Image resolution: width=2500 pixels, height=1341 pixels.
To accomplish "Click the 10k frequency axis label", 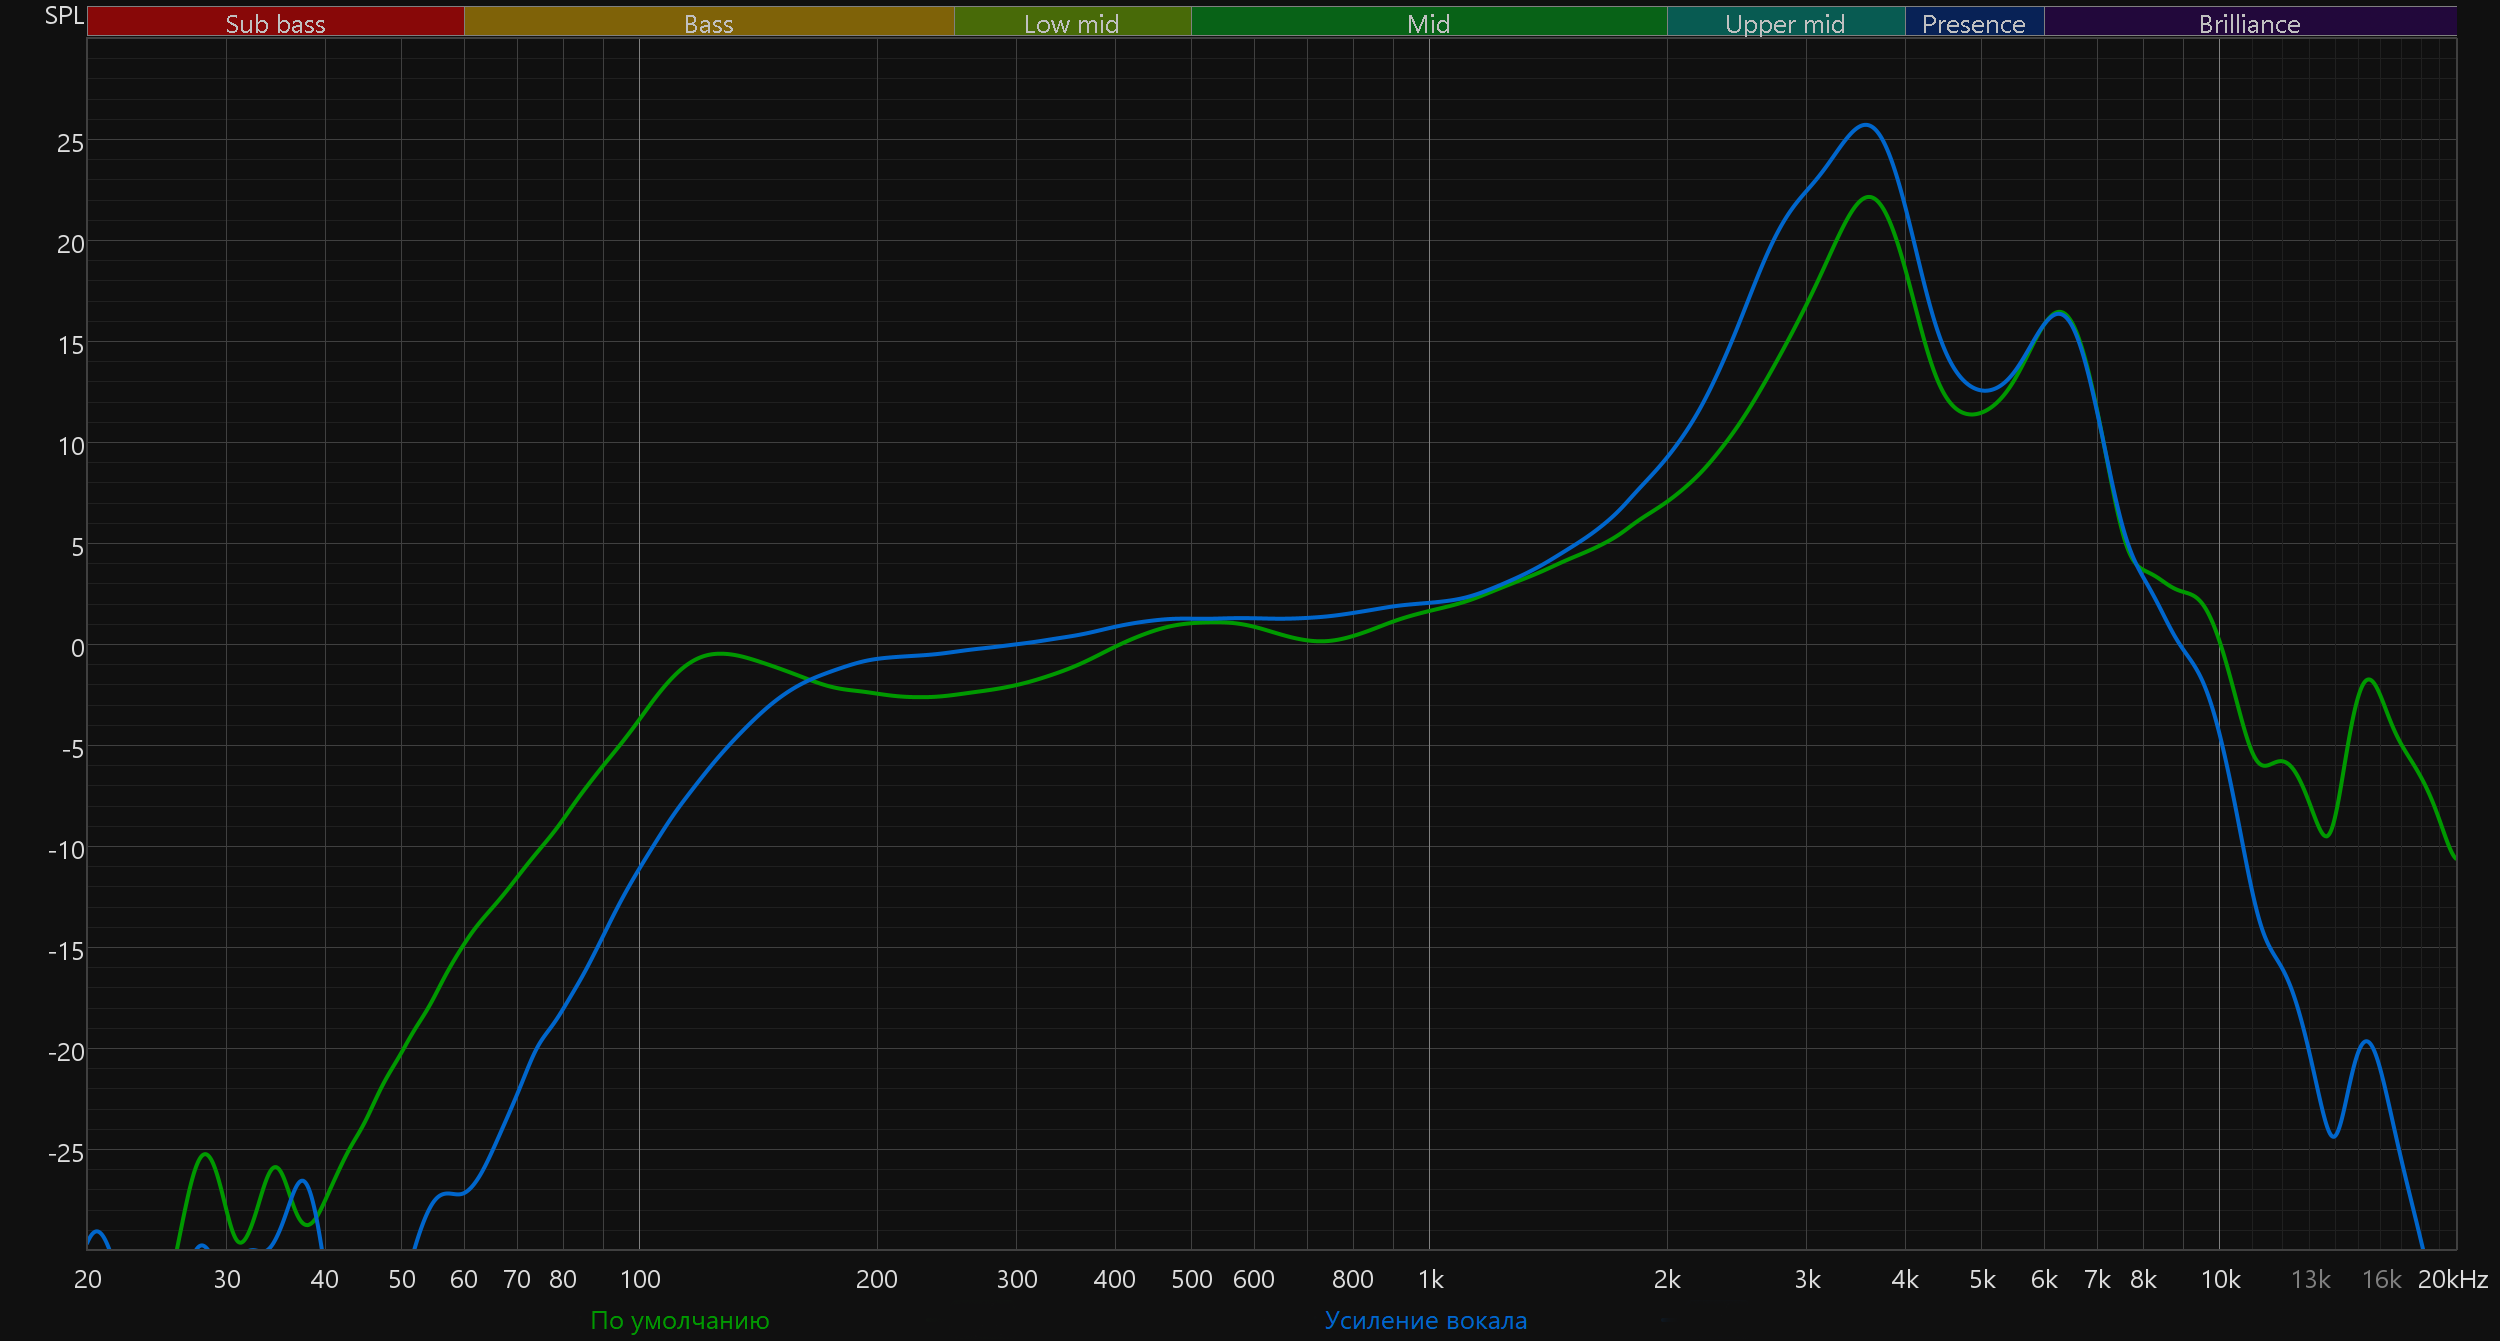I will (2220, 1279).
